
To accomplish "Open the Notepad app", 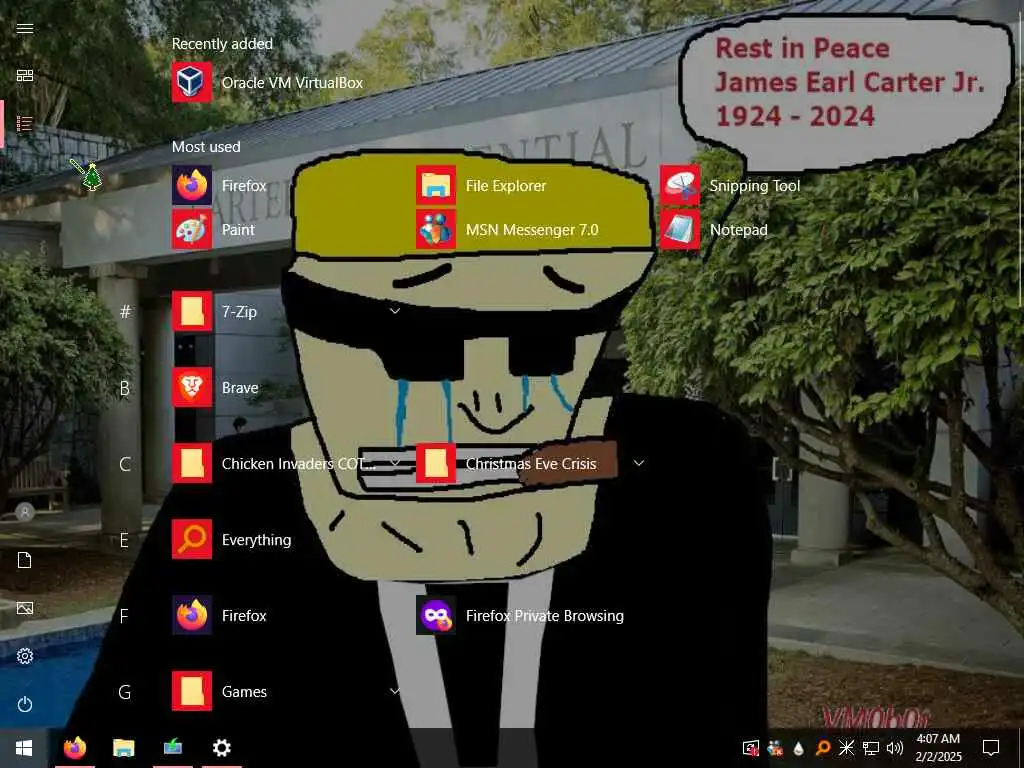I will point(714,229).
